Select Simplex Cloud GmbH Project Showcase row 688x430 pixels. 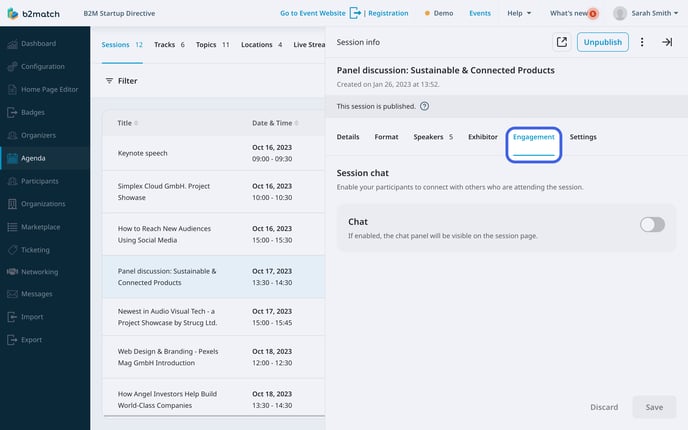(x=214, y=192)
